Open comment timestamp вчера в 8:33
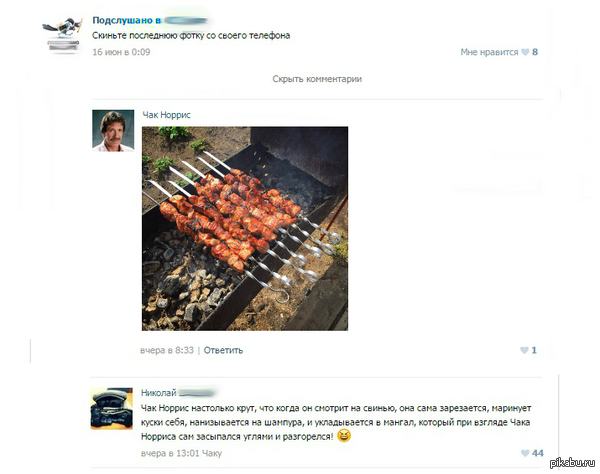 point(167,350)
